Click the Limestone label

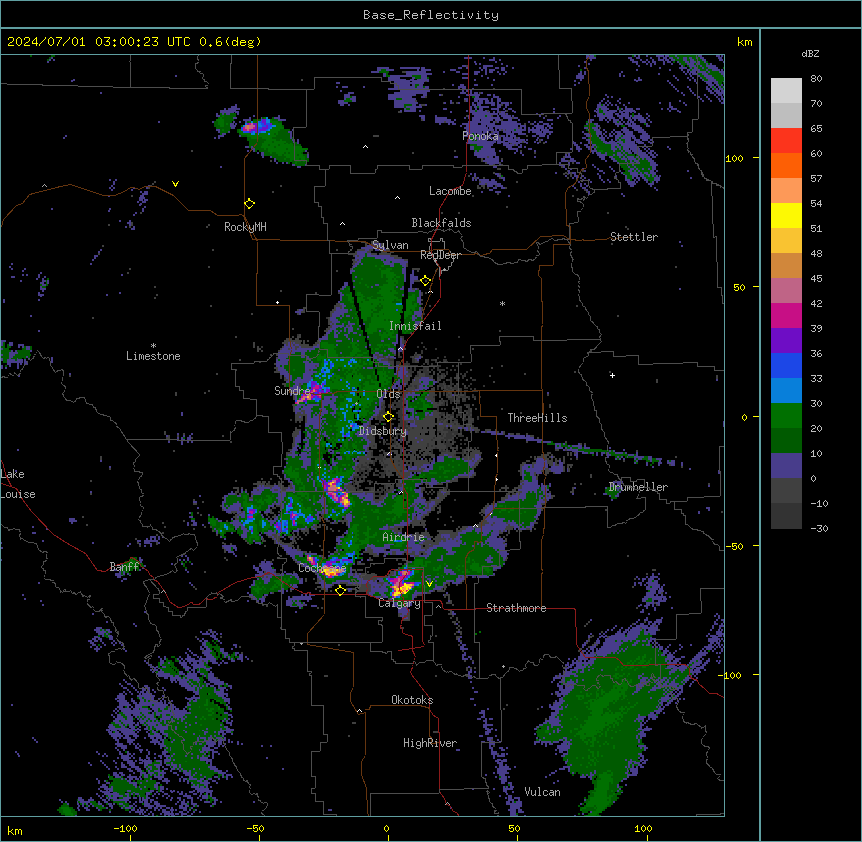153,356
